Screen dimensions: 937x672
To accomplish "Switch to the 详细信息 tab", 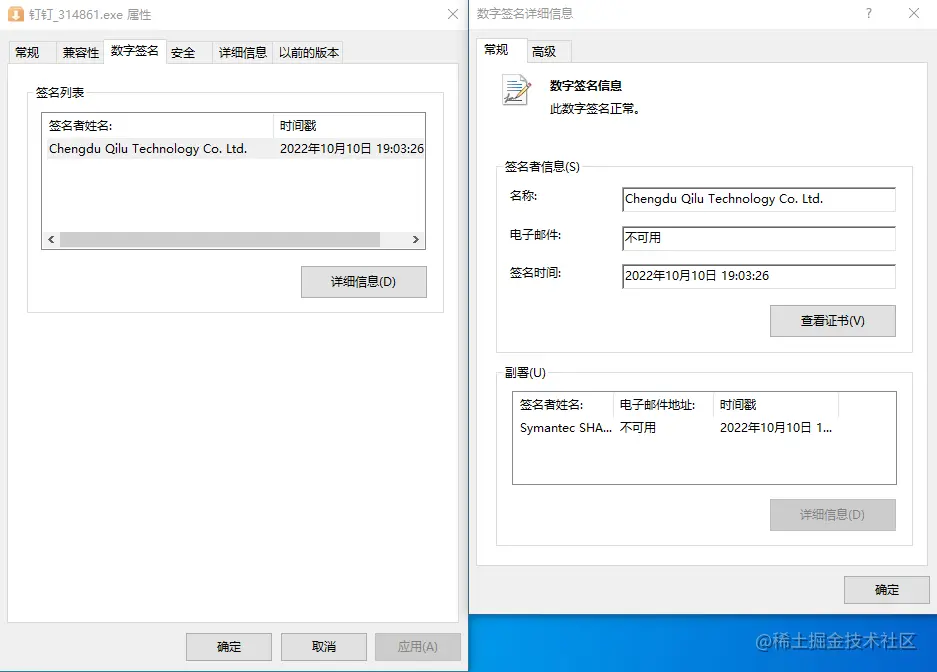I will tap(242, 52).
